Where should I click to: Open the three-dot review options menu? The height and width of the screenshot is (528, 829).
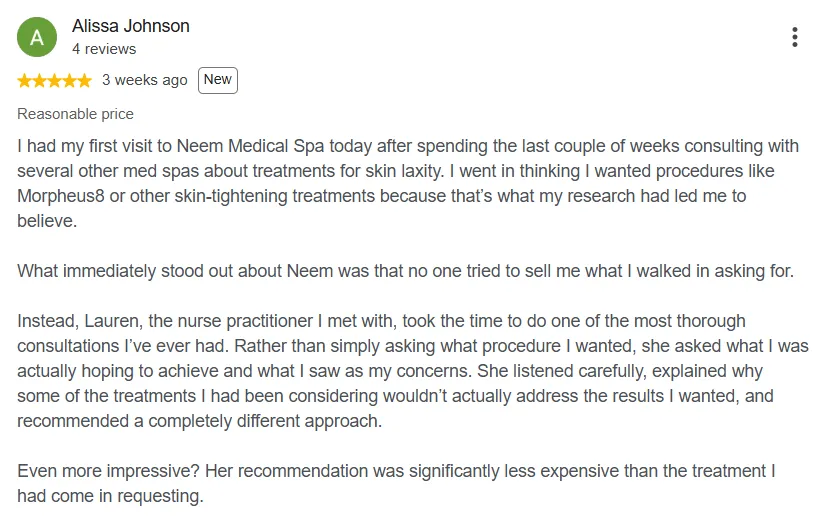795,37
